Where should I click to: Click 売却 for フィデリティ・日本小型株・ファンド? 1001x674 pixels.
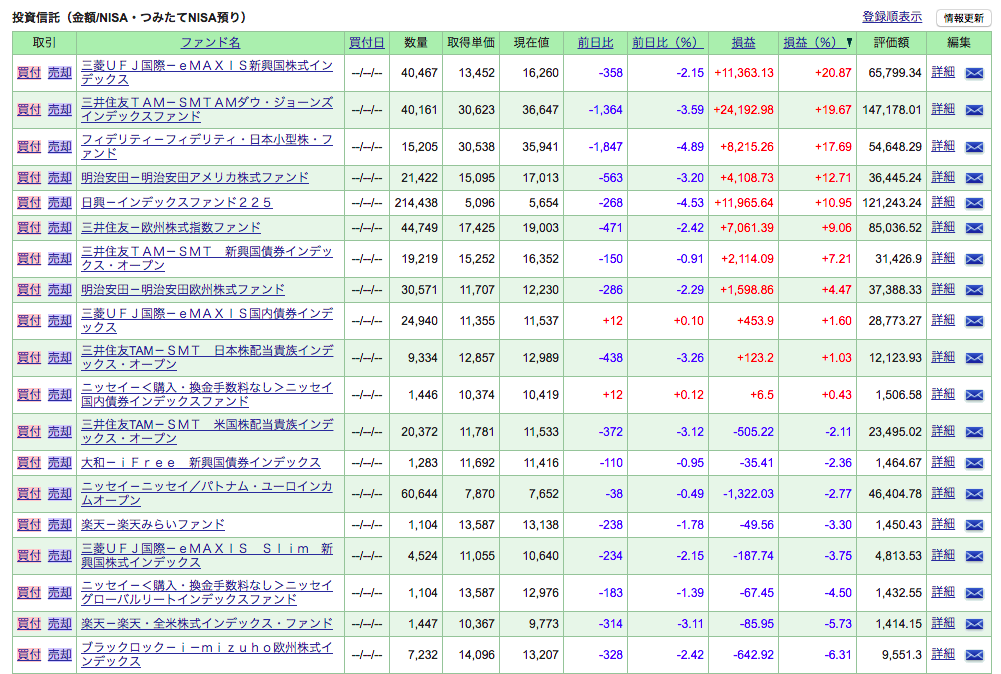(x=60, y=147)
